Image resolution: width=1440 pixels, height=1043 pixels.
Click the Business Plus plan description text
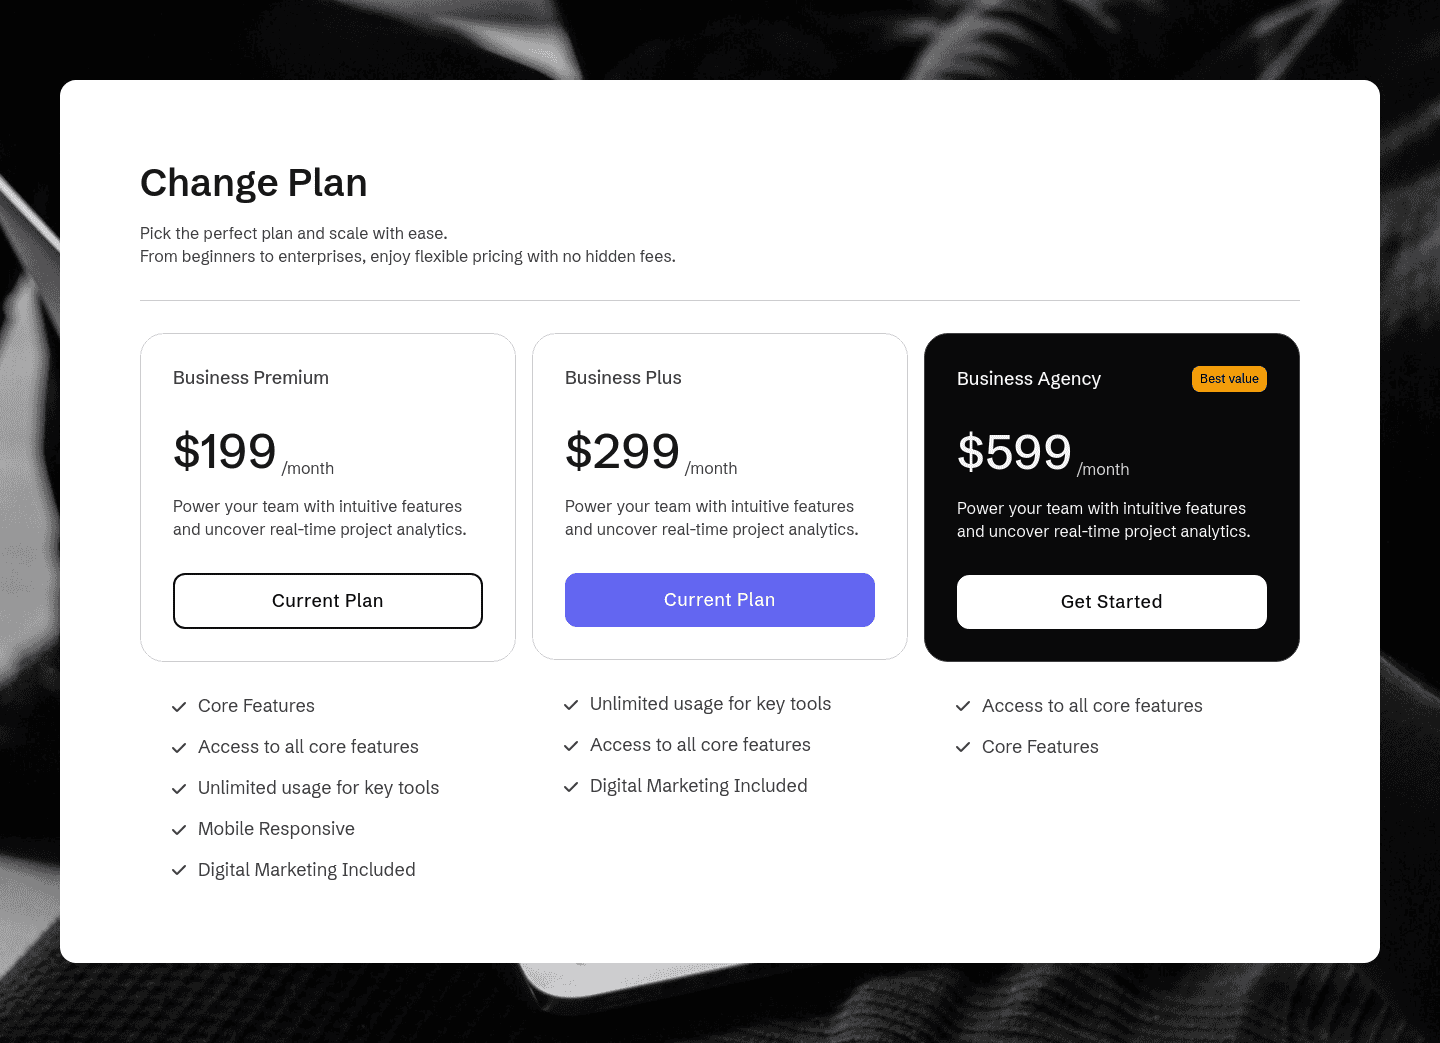click(x=711, y=518)
